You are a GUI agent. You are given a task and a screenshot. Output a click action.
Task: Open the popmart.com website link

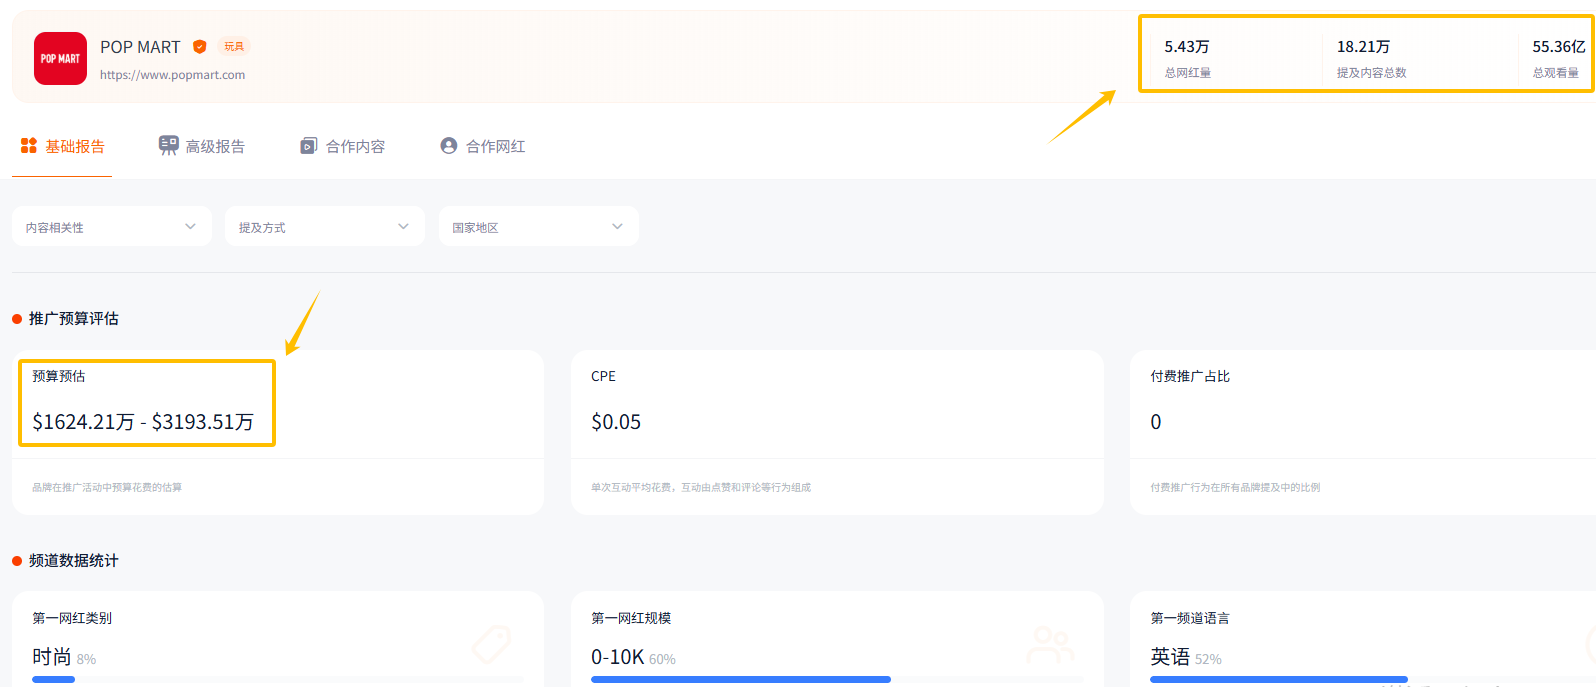click(x=172, y=75)
